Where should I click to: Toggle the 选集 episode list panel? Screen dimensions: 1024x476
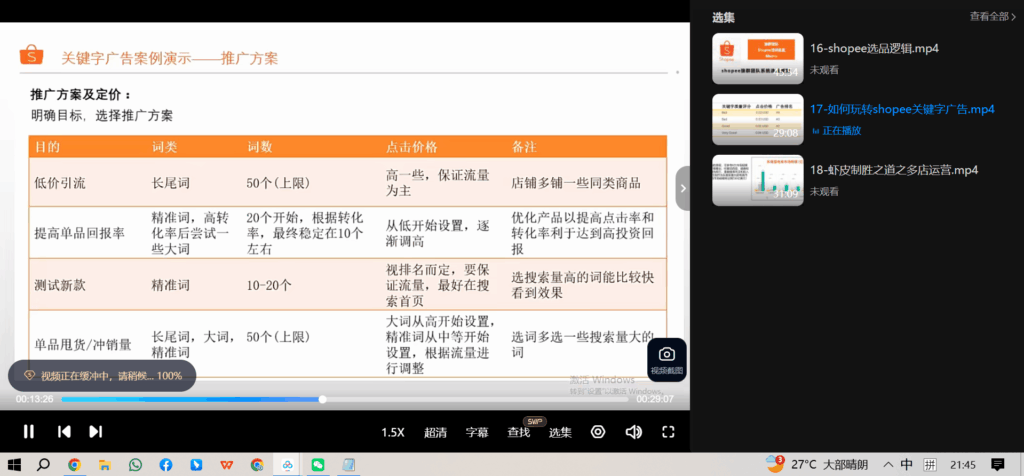(560, 432)
